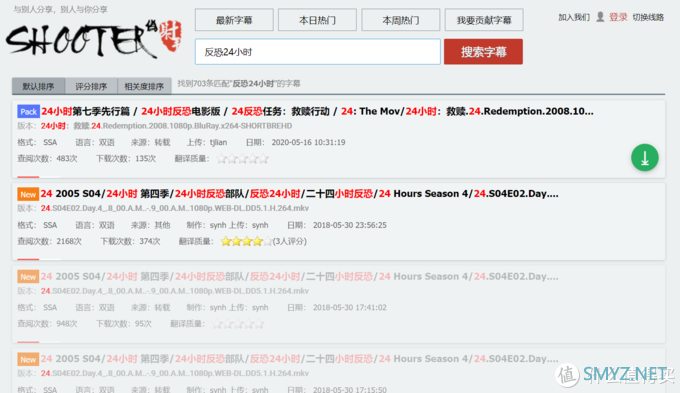The width and height of the screenshot is (680, 393).
Task: Click the 查阅次数: 948次 text
Action: pos(47,324)
